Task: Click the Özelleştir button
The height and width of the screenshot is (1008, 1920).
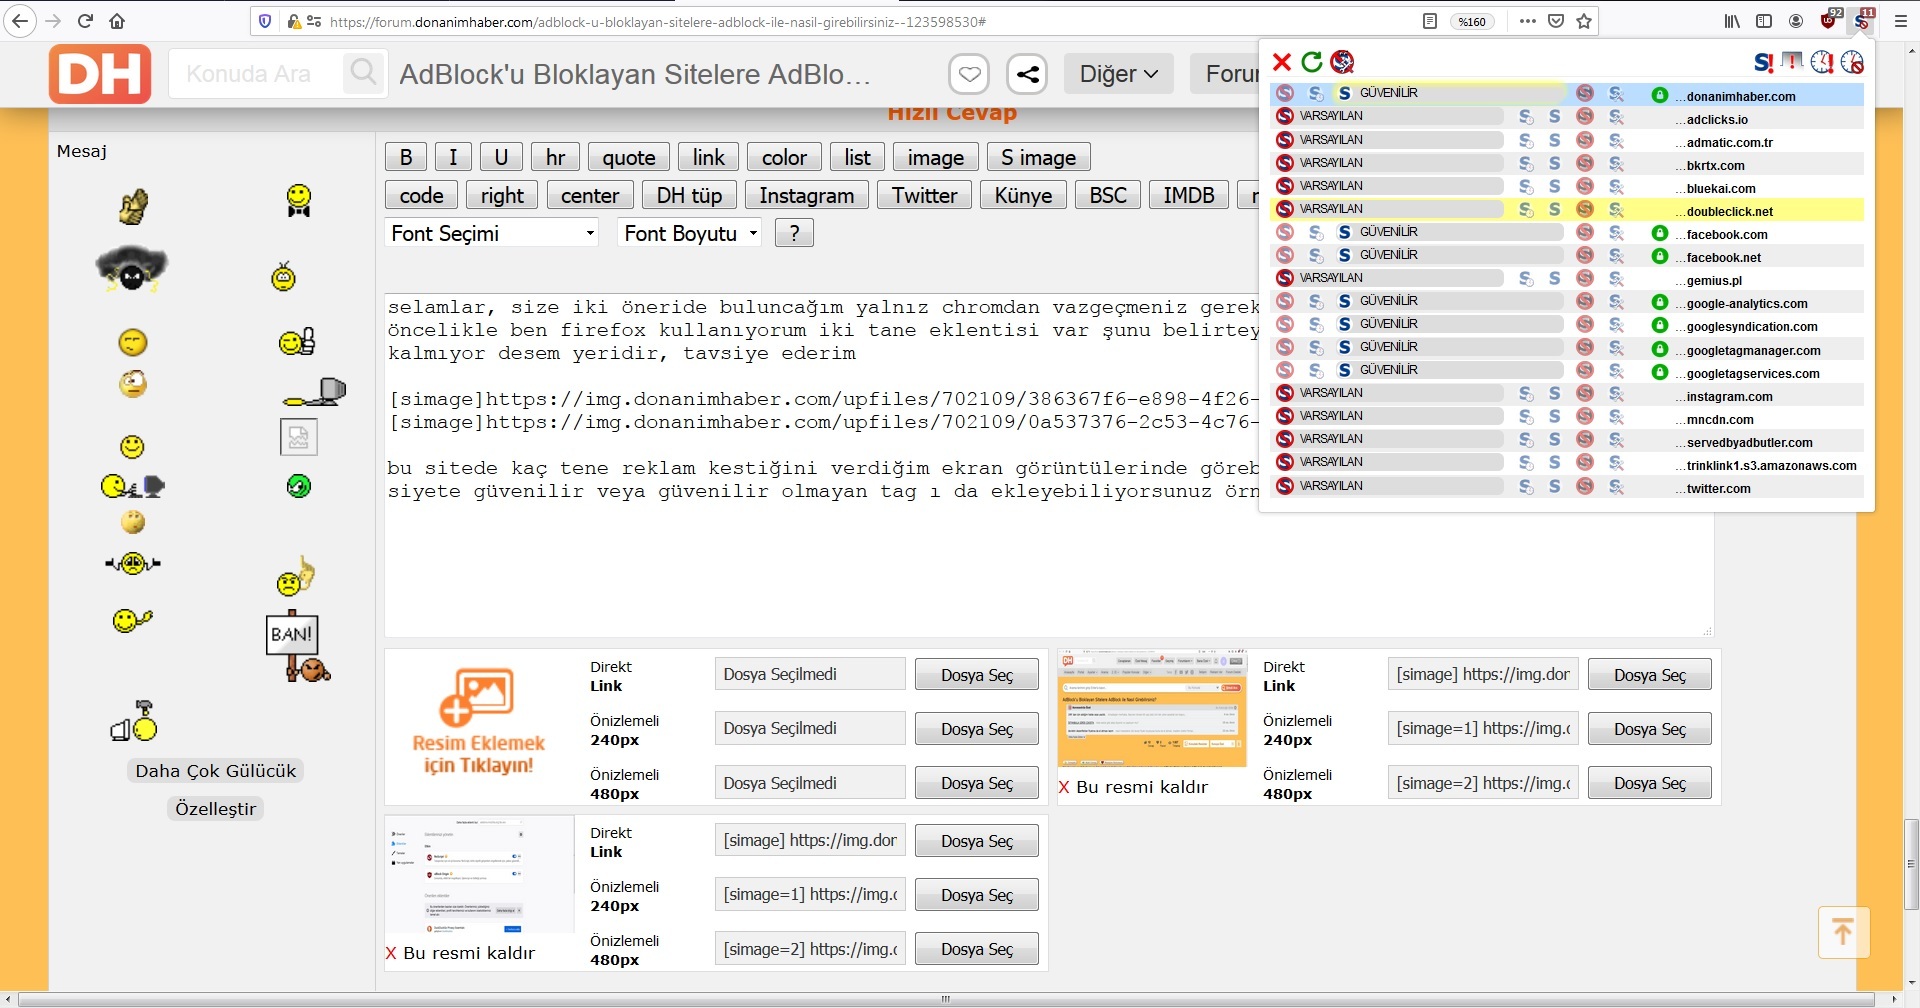Action: [215, 809]
